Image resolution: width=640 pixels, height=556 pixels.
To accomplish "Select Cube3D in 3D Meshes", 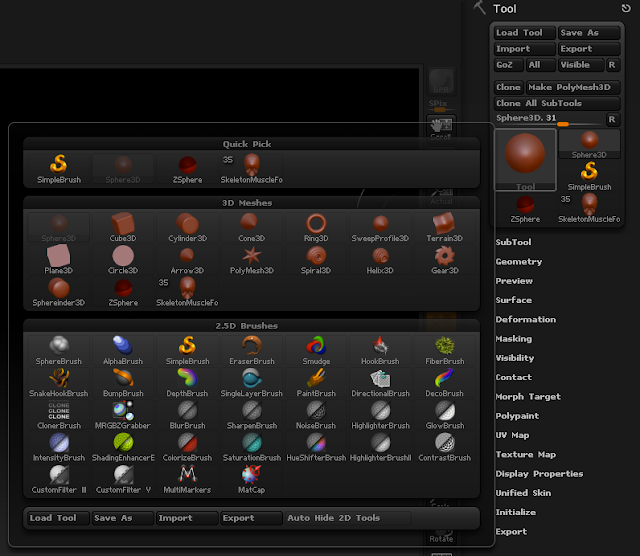I will coord(123,227).
